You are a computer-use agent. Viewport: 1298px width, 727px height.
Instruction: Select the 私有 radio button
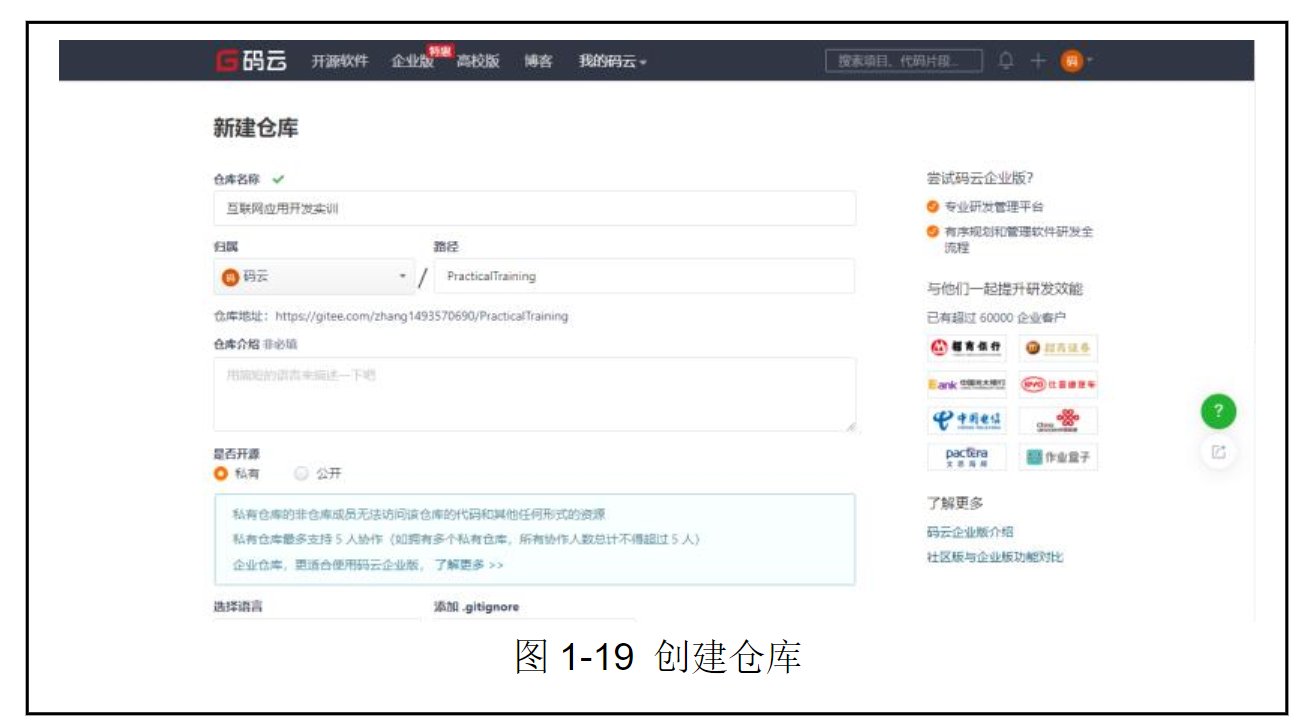tap(222, 473)
